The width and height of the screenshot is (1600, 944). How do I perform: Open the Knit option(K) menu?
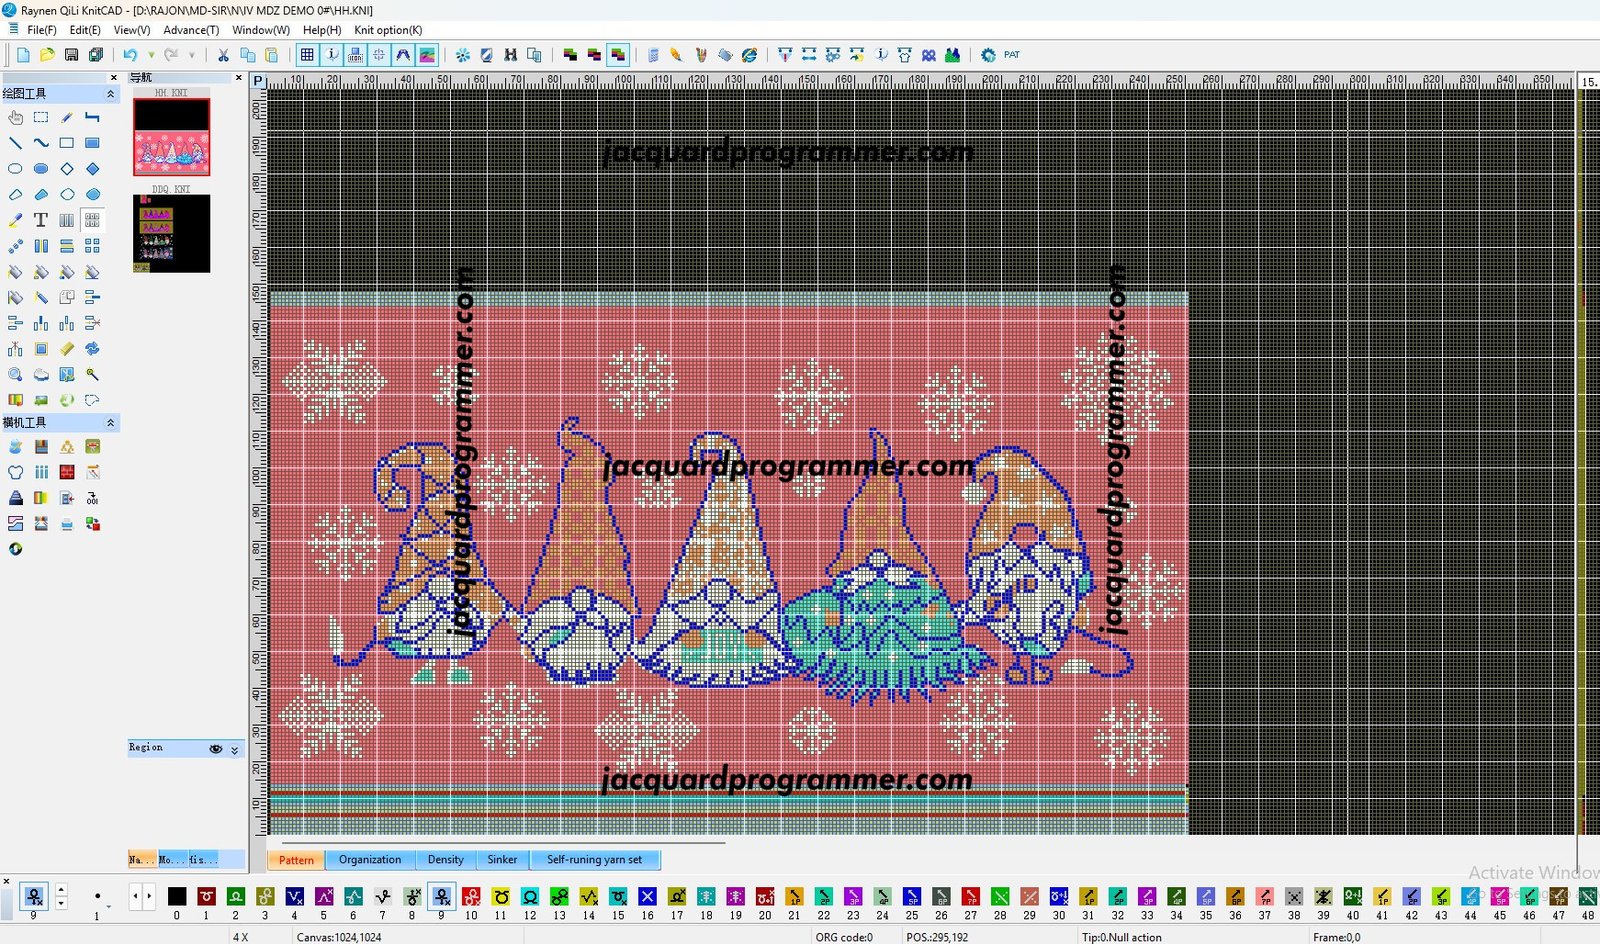pyautogui.click(x=388, y=30)
